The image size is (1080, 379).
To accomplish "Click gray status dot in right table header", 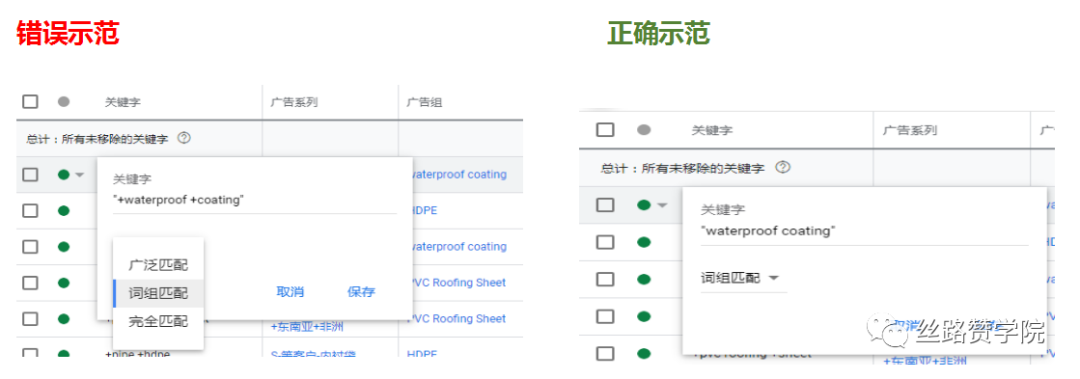I will click(645, 130).
